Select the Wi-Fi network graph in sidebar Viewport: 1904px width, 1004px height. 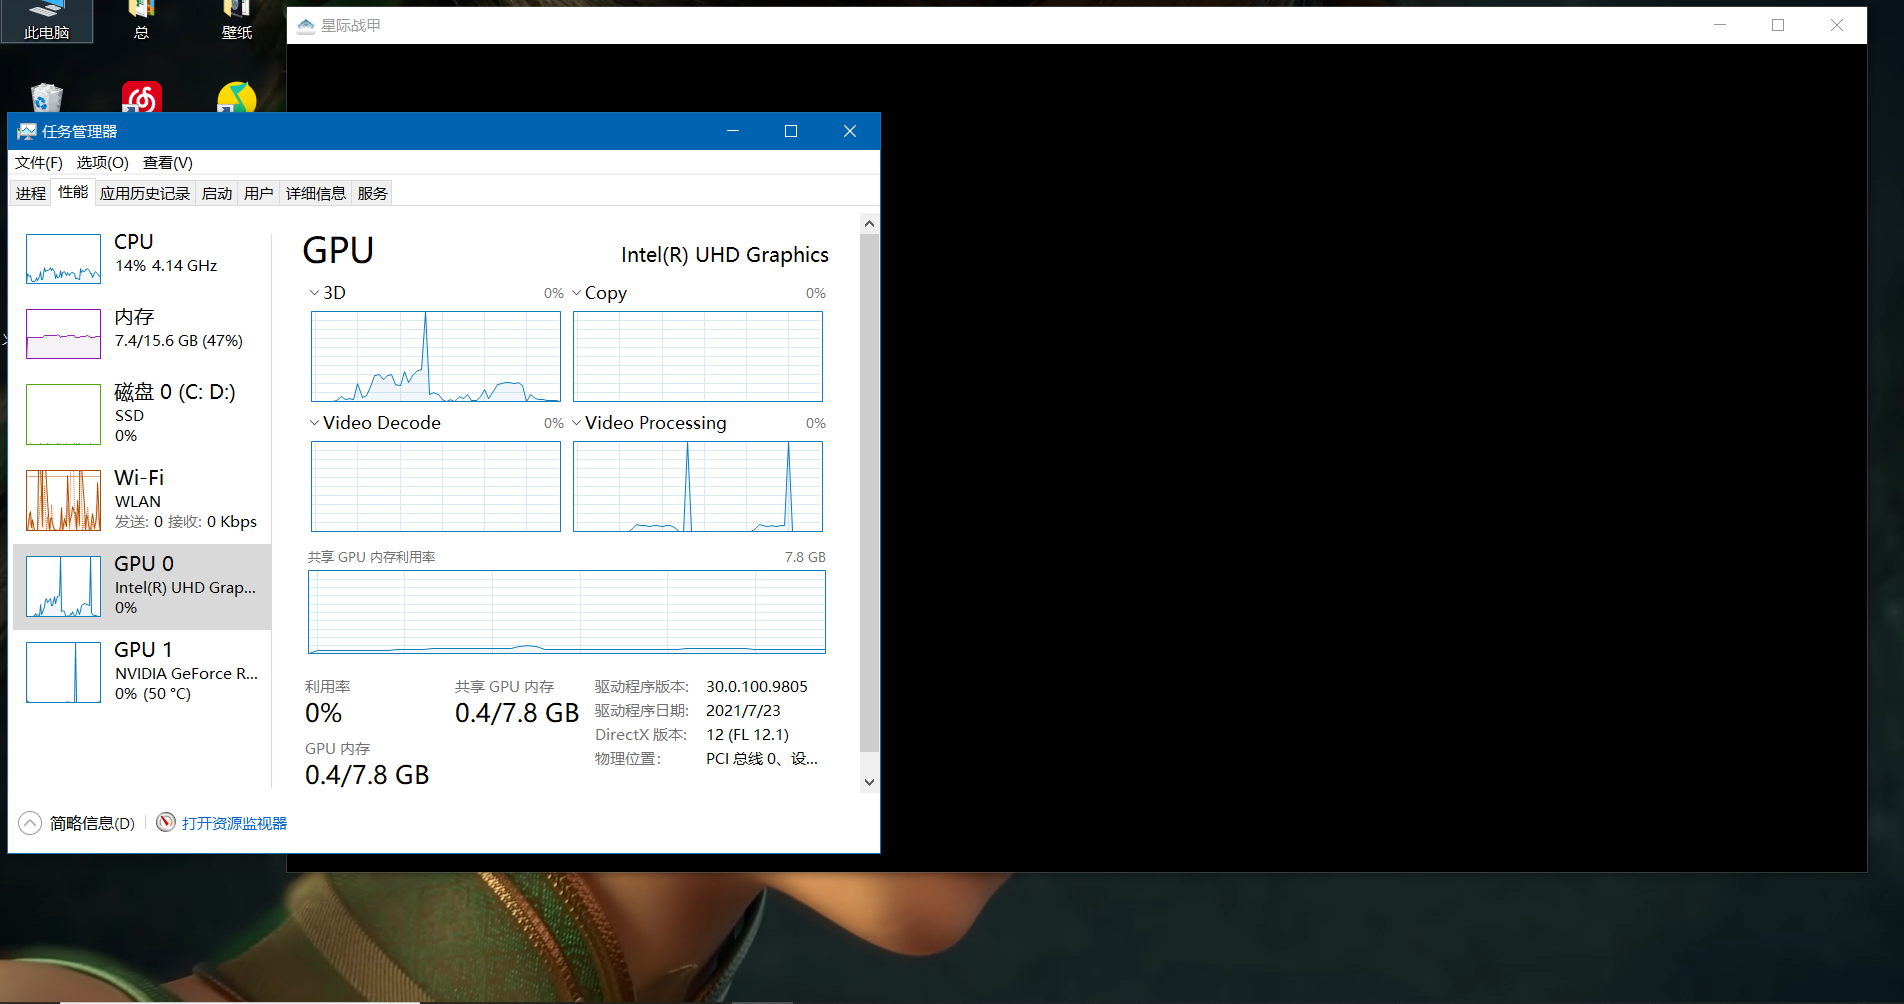click(x=140, y=498)
